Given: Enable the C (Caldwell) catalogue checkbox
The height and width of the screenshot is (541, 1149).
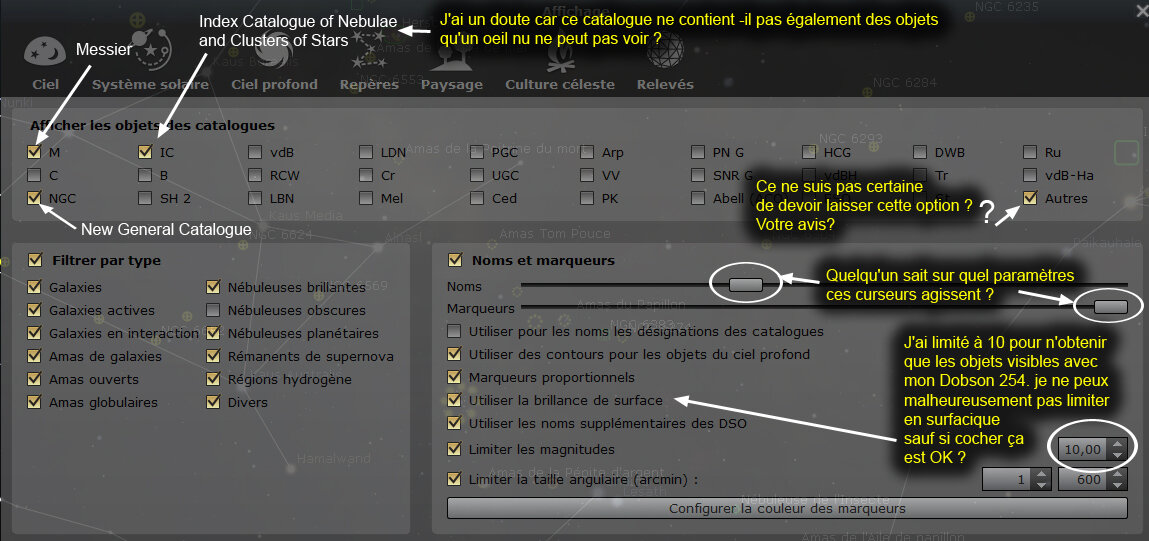Looking at the screenshot, I should coord(34,175).
